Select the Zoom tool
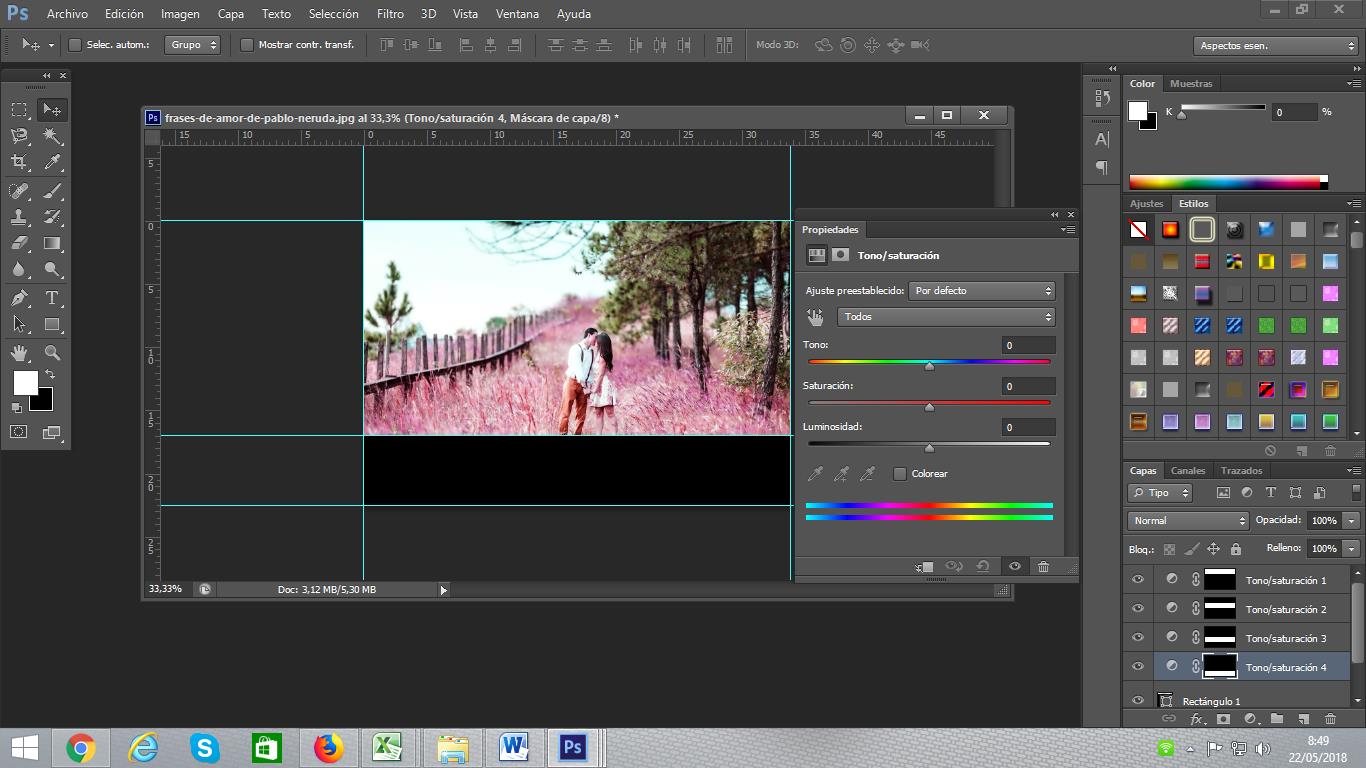This screenshot has height=768, width=1366. (52, 353)
